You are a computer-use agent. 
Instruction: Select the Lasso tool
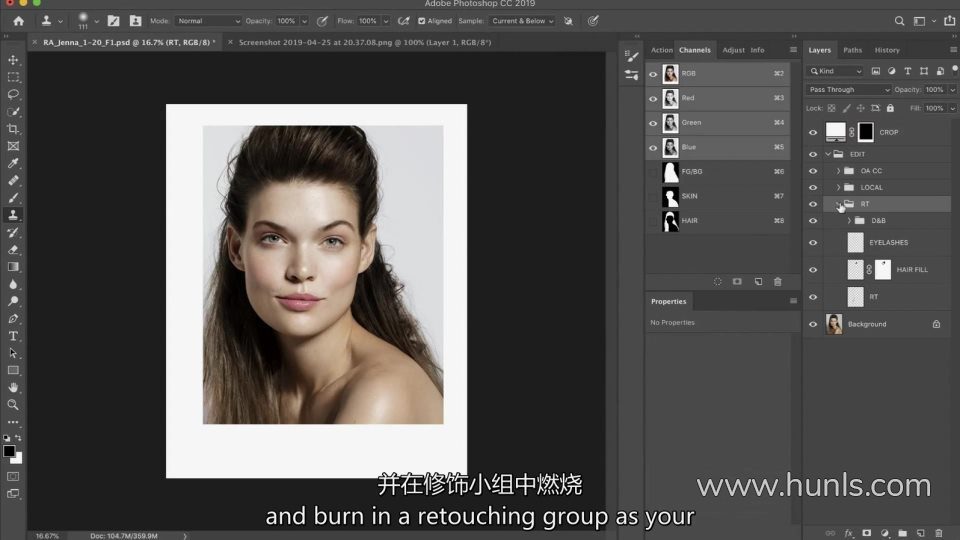coord(13,94)
